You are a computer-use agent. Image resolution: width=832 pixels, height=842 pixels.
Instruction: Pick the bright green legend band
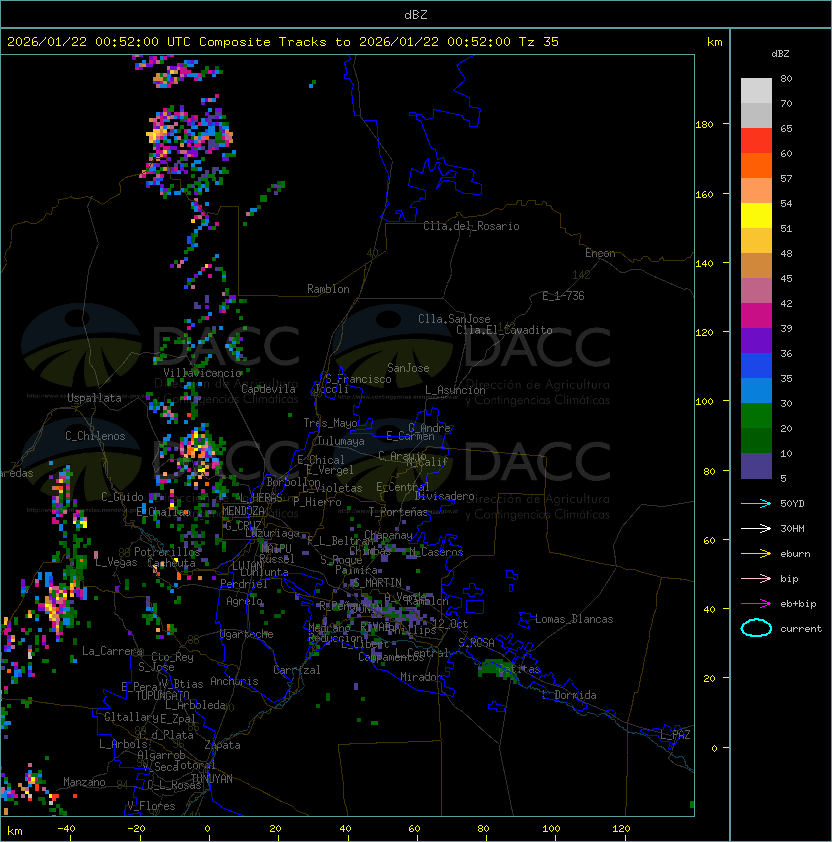[x=756, y=416]
